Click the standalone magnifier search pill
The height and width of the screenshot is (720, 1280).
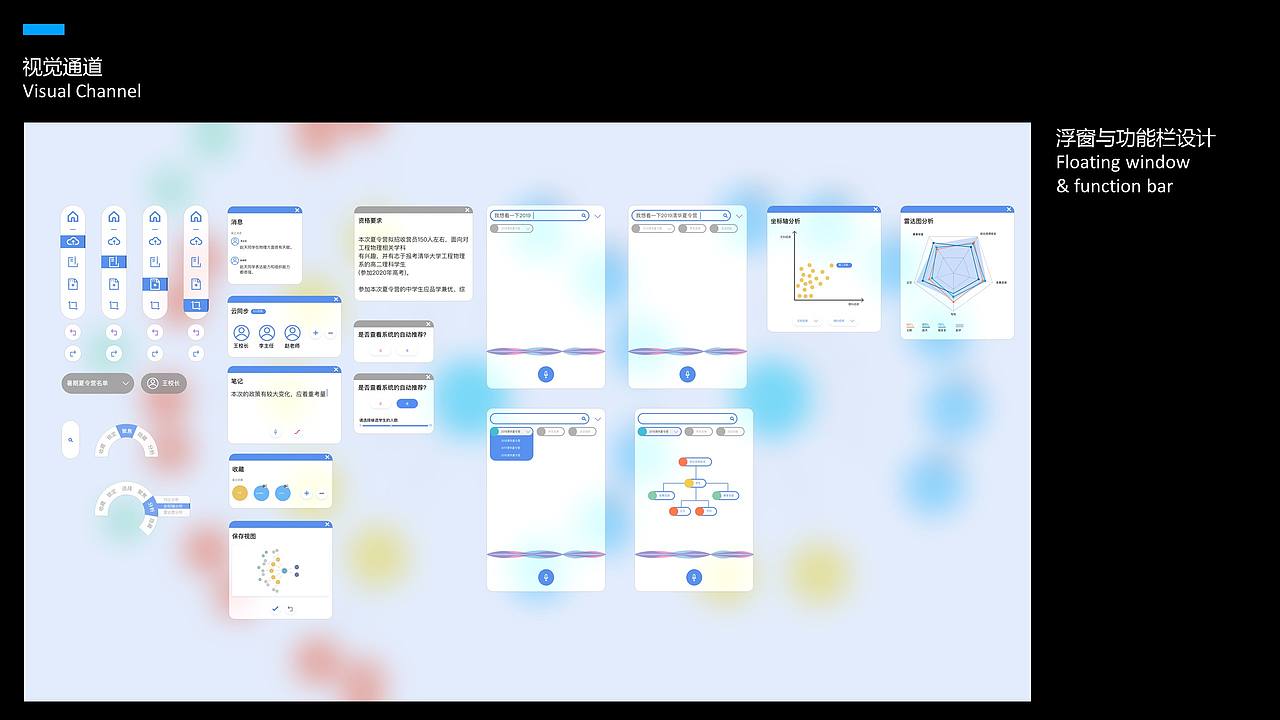click(70, 440)
